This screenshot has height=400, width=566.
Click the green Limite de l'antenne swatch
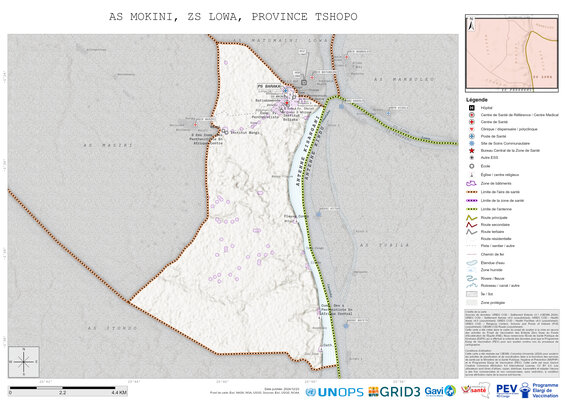click(x=471, y=209)
